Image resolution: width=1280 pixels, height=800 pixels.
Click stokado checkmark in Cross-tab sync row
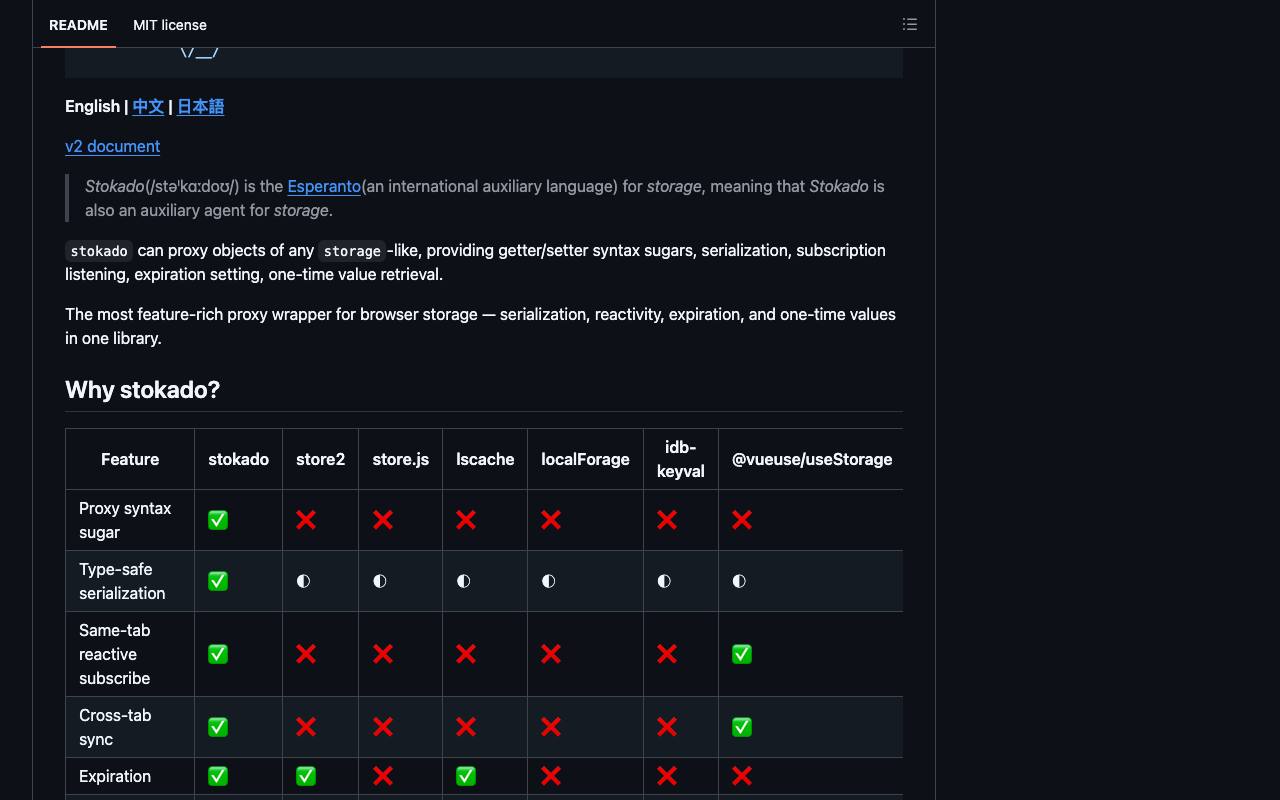point(218,727)
